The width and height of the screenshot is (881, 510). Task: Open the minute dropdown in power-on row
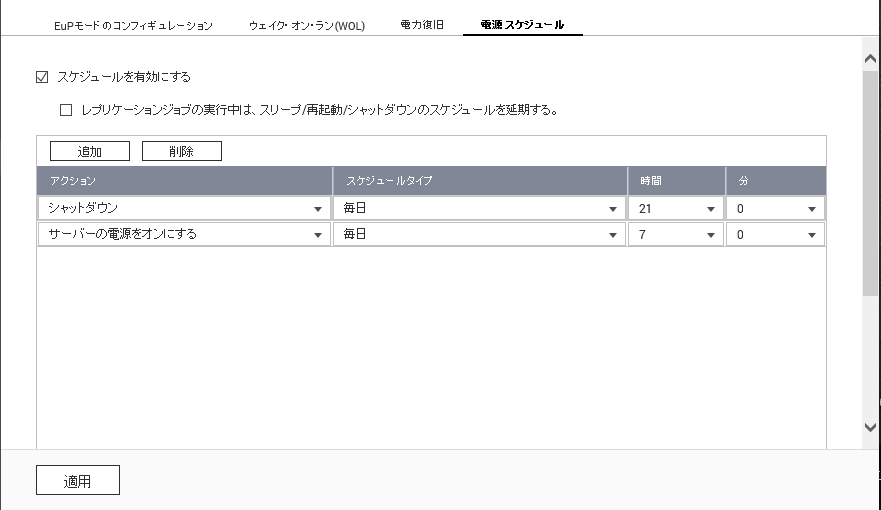775,234
